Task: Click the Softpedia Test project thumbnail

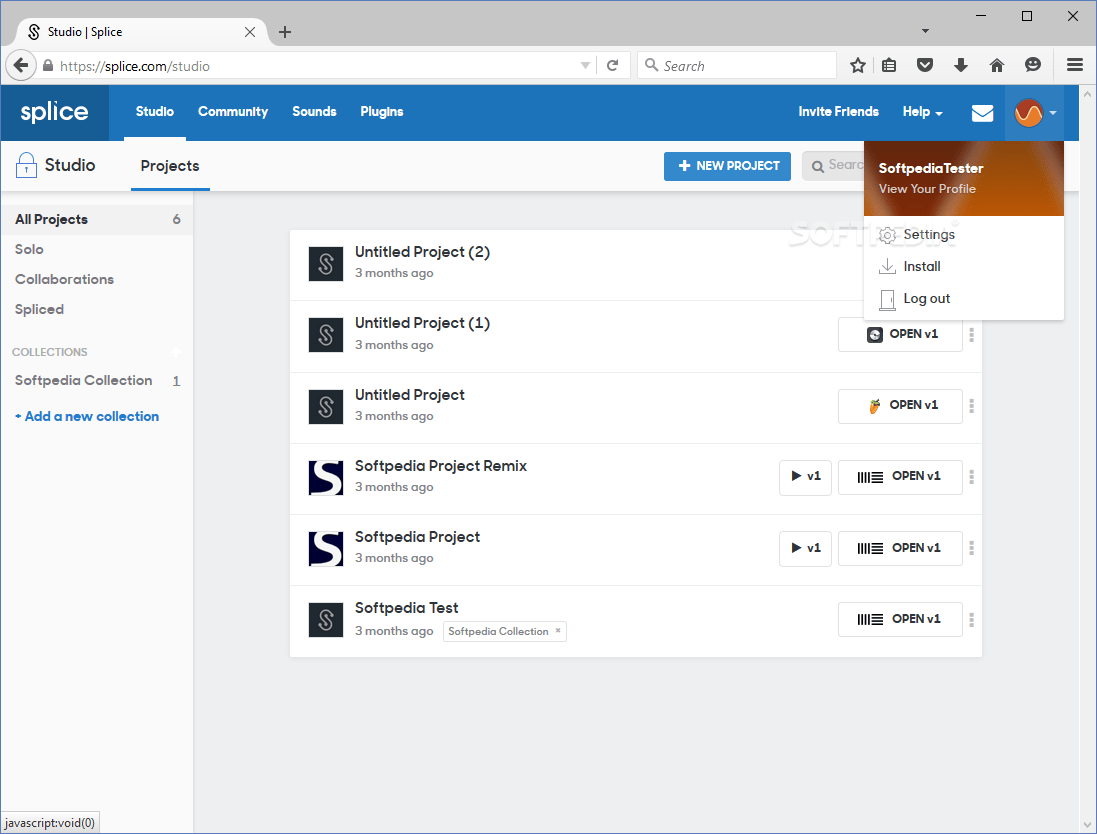Action: [x=325, y=619]
